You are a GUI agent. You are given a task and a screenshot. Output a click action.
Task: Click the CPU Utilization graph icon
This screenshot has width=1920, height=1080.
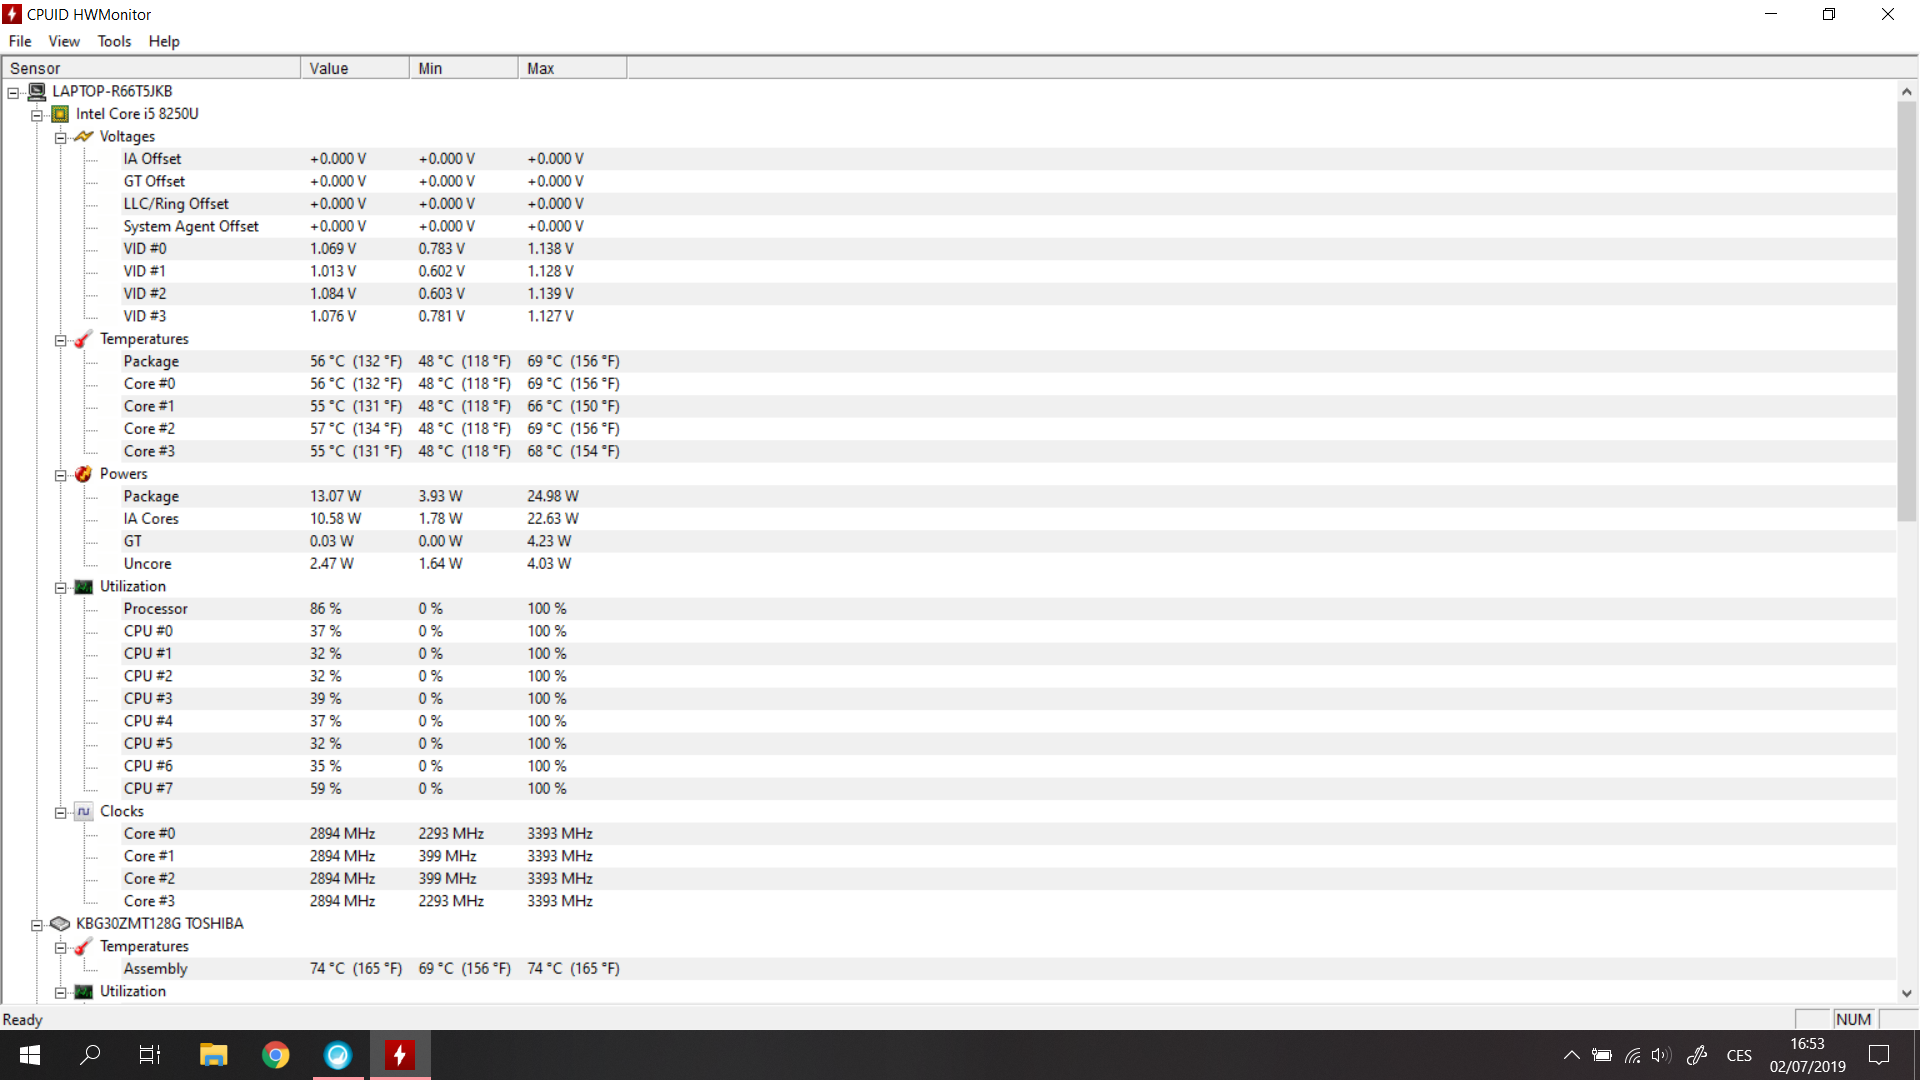pos(84,587)
